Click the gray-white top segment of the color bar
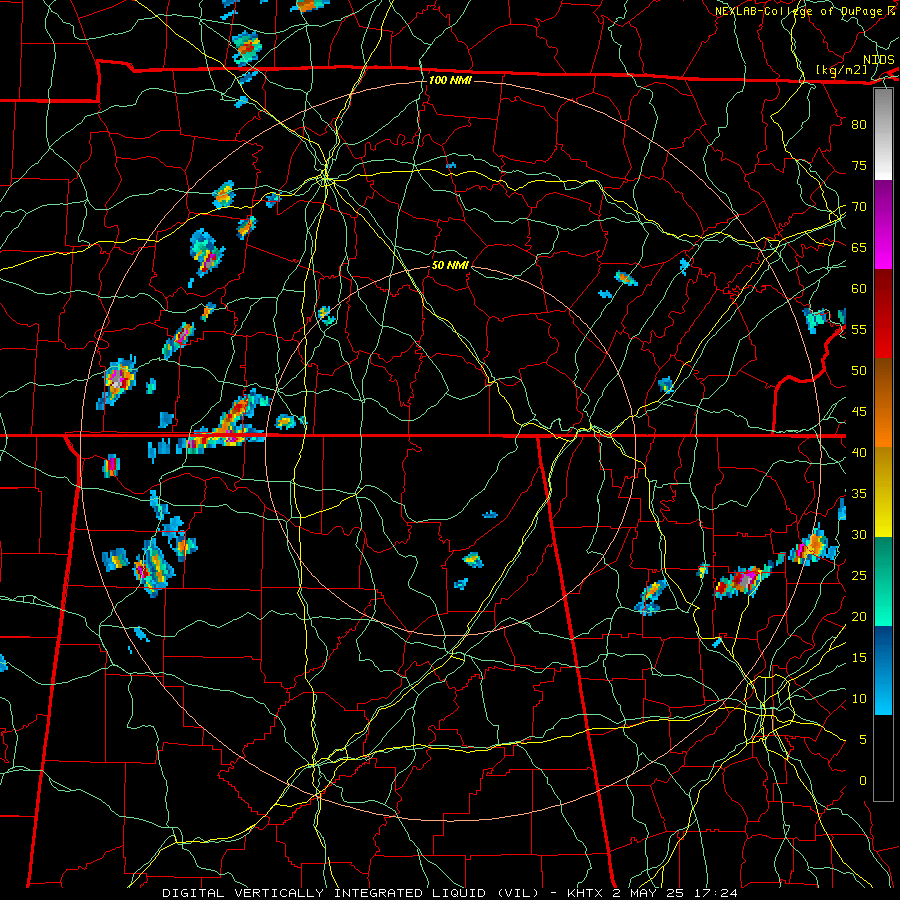The width and height of the screenshot is (900, 900). tap(883, 135)
